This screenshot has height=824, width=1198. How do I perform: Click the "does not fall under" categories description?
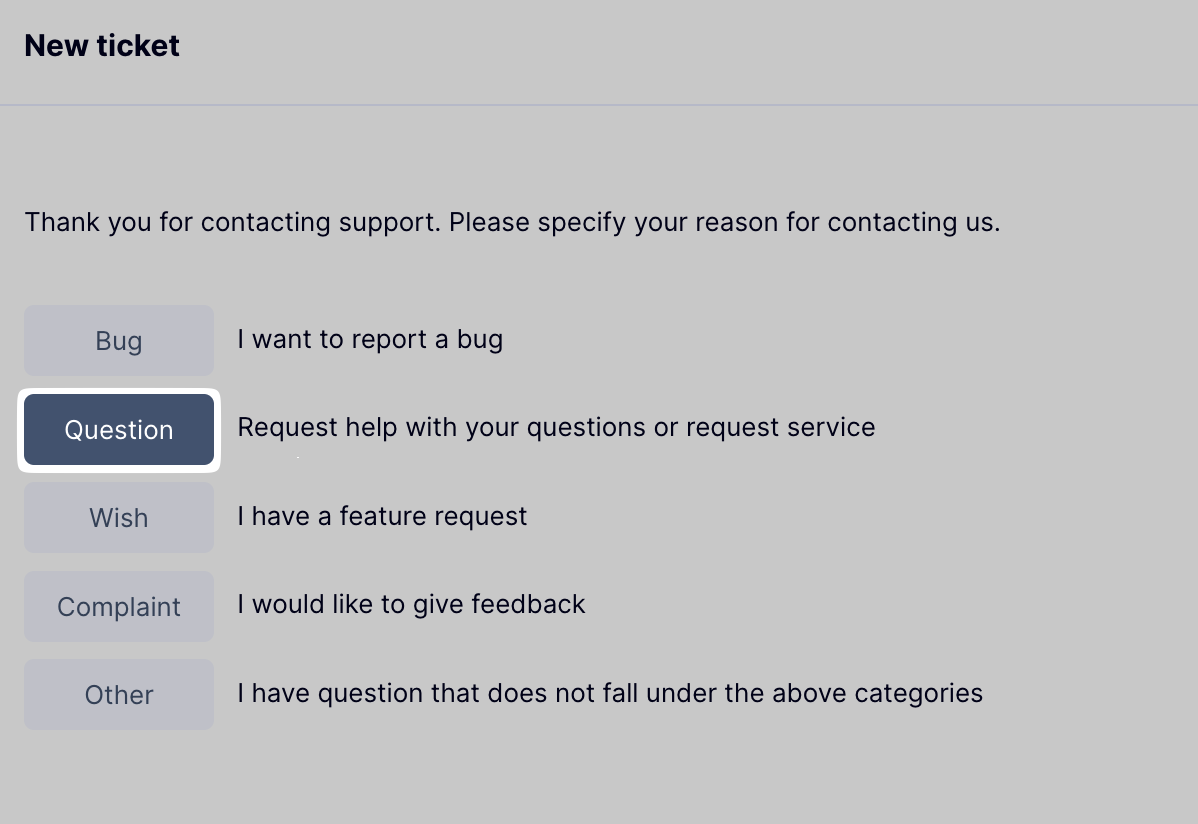(x=610, y=693)
